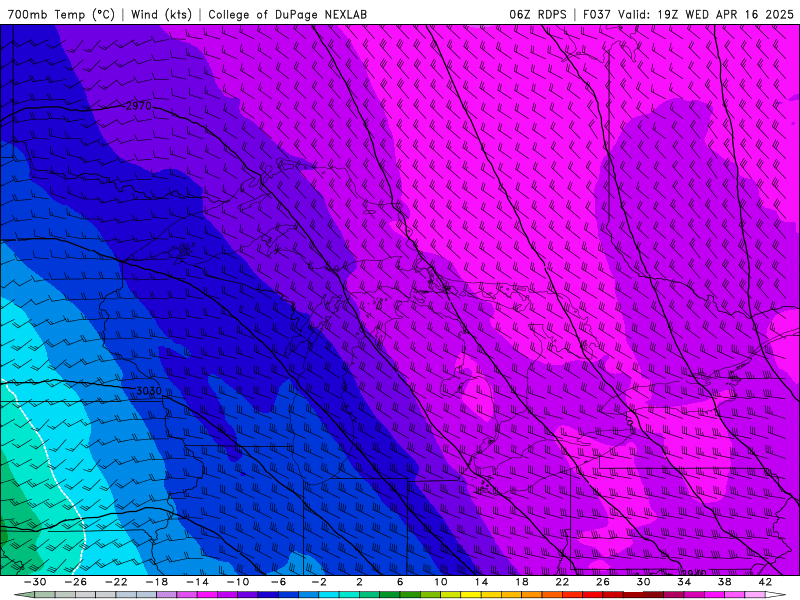Click the 42 colorbar tick label
The height and width of the screenshot is (600, 800).
[765, 582]
